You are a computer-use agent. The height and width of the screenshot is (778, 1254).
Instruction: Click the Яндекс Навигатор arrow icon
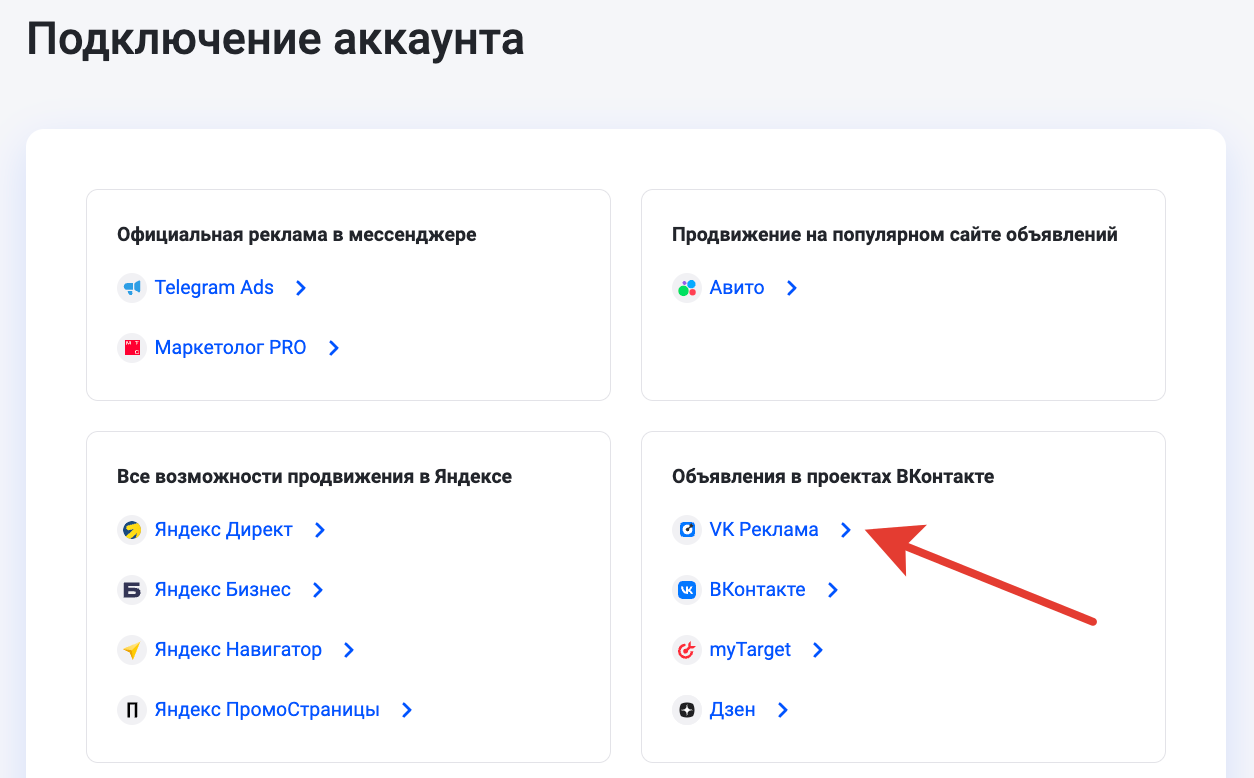pyautogui.click(x=347, y=649)
